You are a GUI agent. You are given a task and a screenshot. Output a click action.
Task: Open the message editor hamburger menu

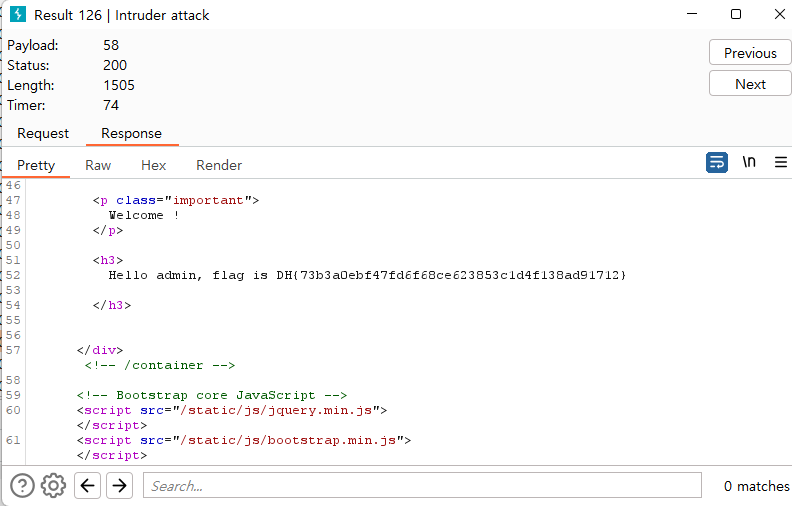click(x=781, y=162)
